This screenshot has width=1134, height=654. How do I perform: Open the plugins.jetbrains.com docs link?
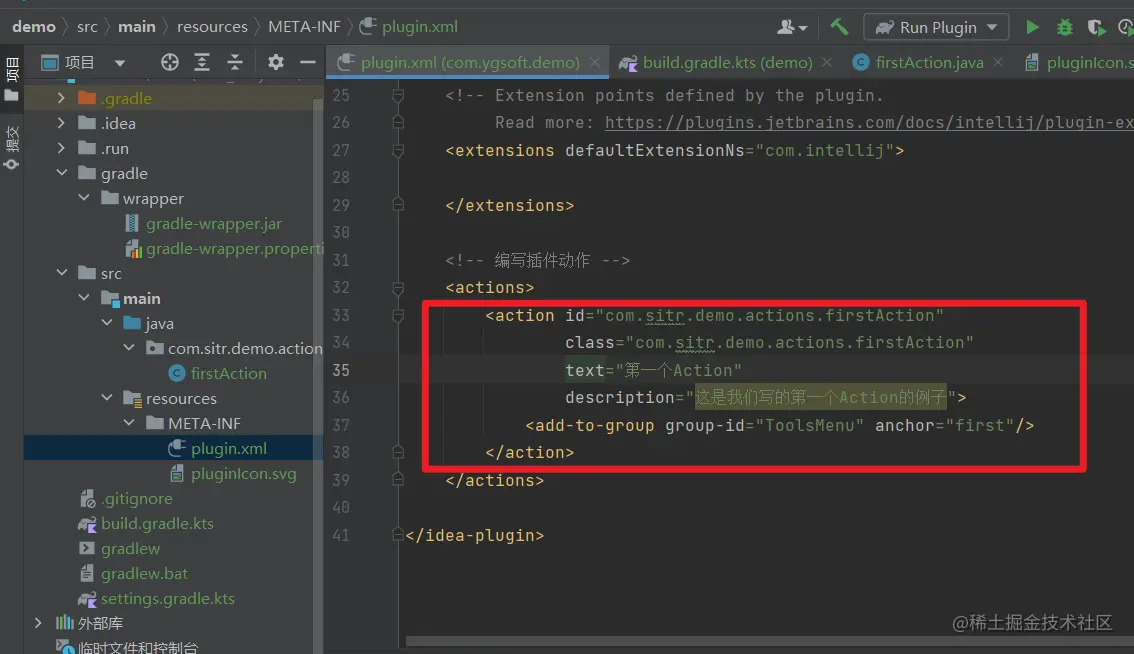click(x=869, y=122)
